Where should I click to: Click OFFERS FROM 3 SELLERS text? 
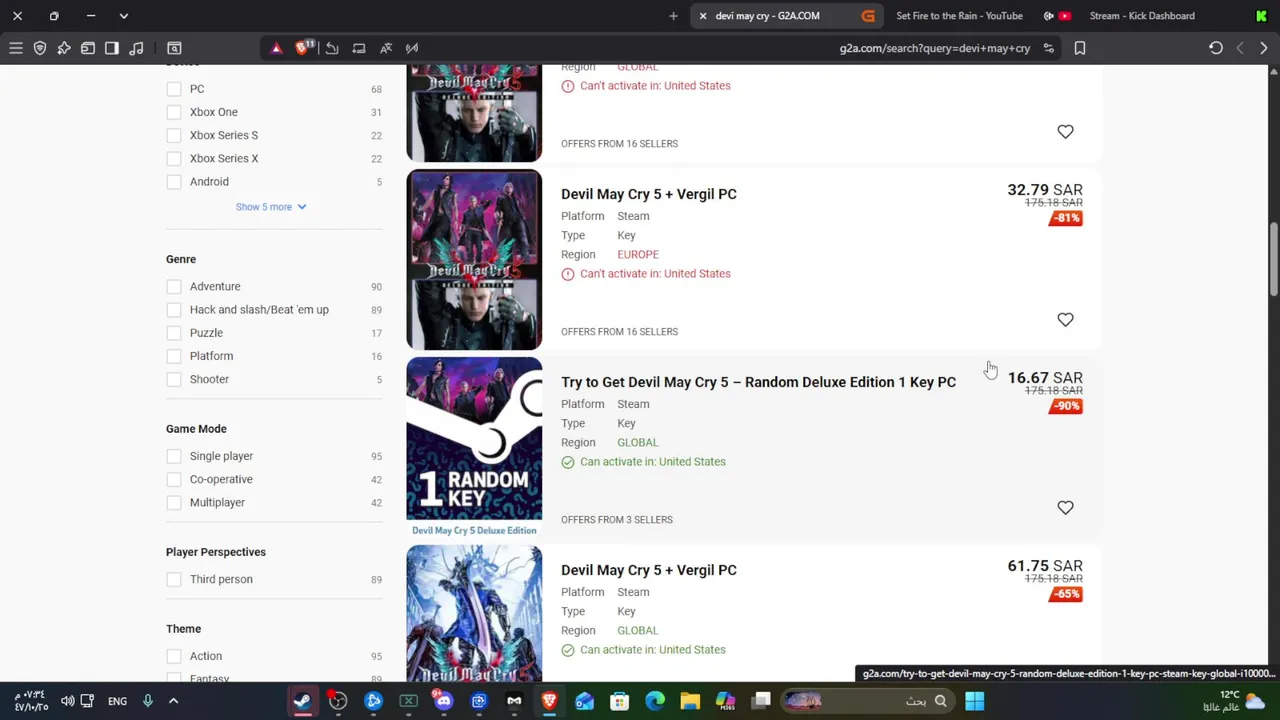click(x=616, y=520)
